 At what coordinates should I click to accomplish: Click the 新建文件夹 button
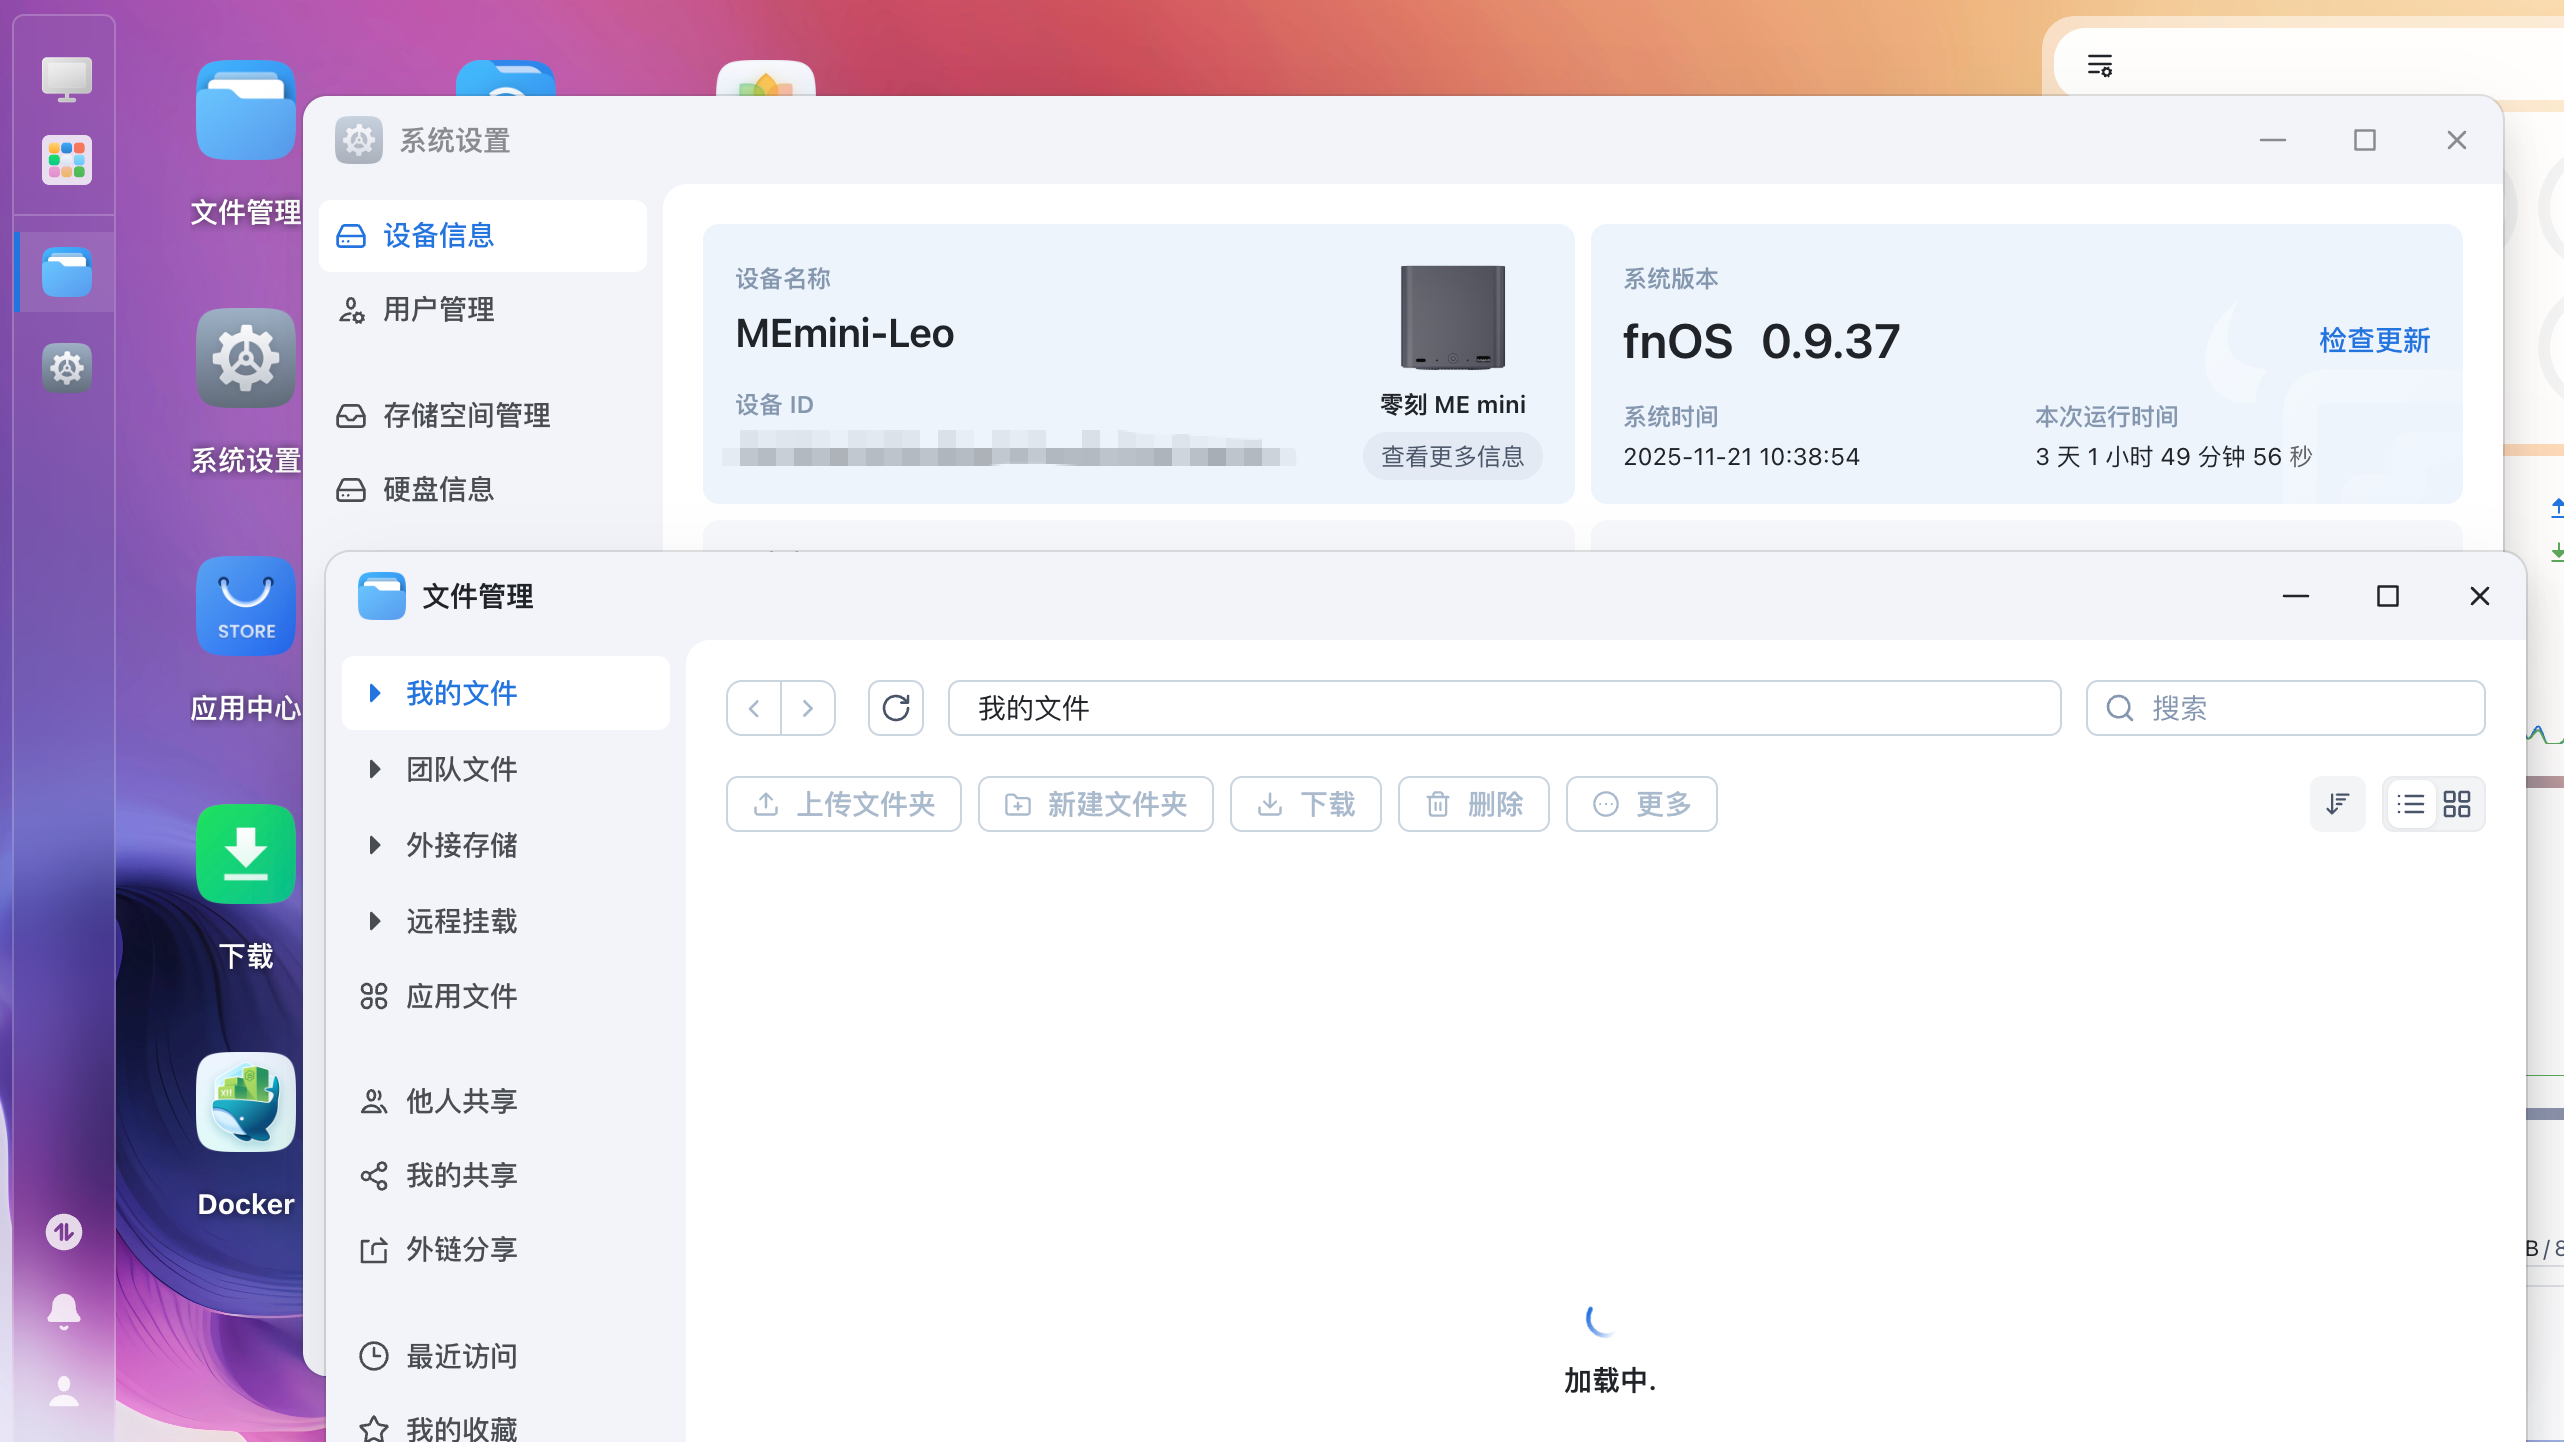1096,804
